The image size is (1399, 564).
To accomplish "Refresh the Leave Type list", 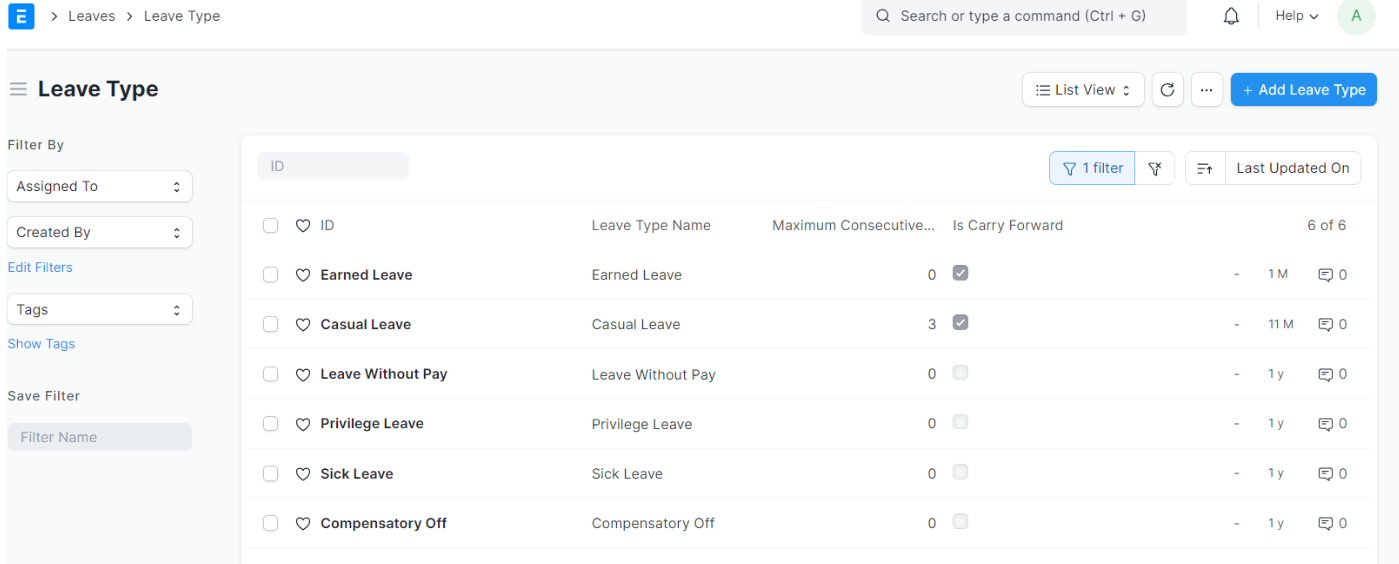I will coord(1167,89).
